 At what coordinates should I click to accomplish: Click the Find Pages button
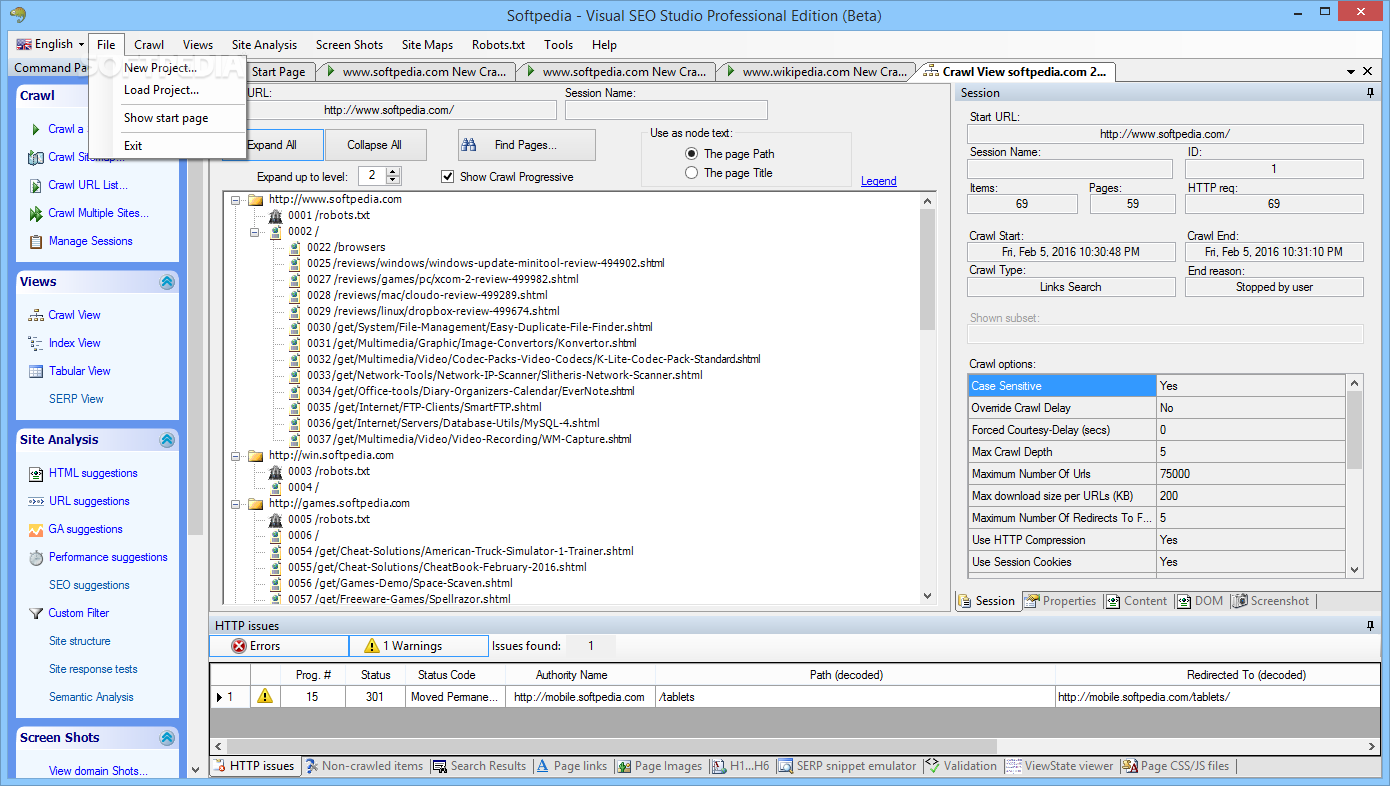click(527, 145)
